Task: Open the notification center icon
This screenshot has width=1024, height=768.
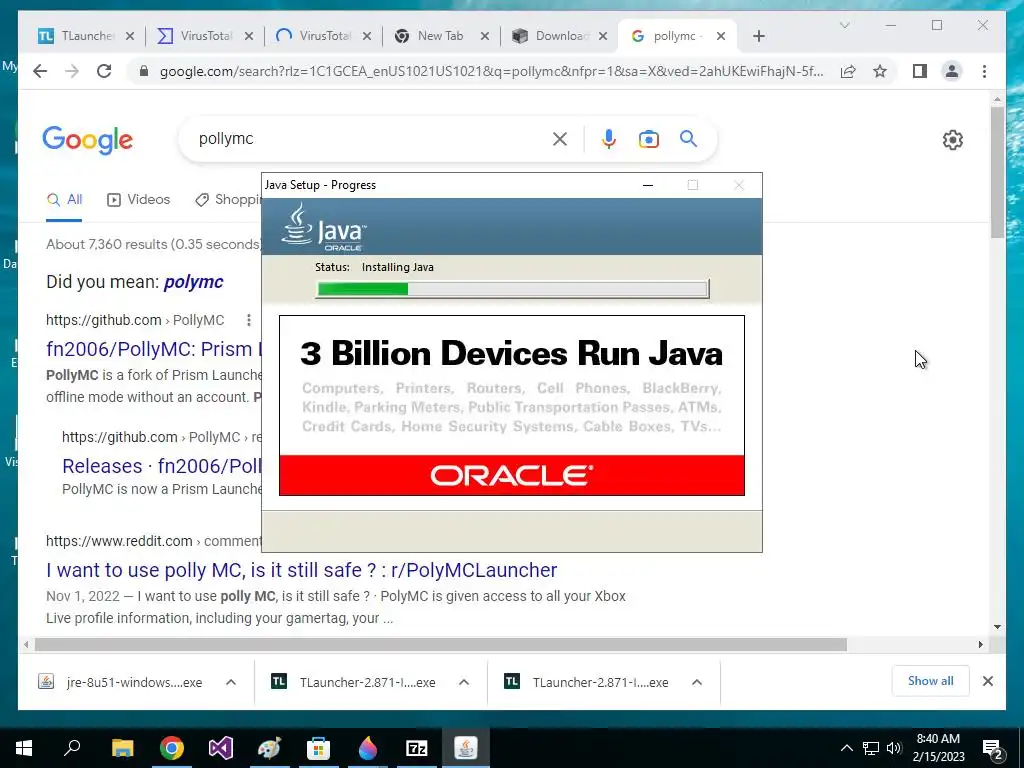Action: 993,749
